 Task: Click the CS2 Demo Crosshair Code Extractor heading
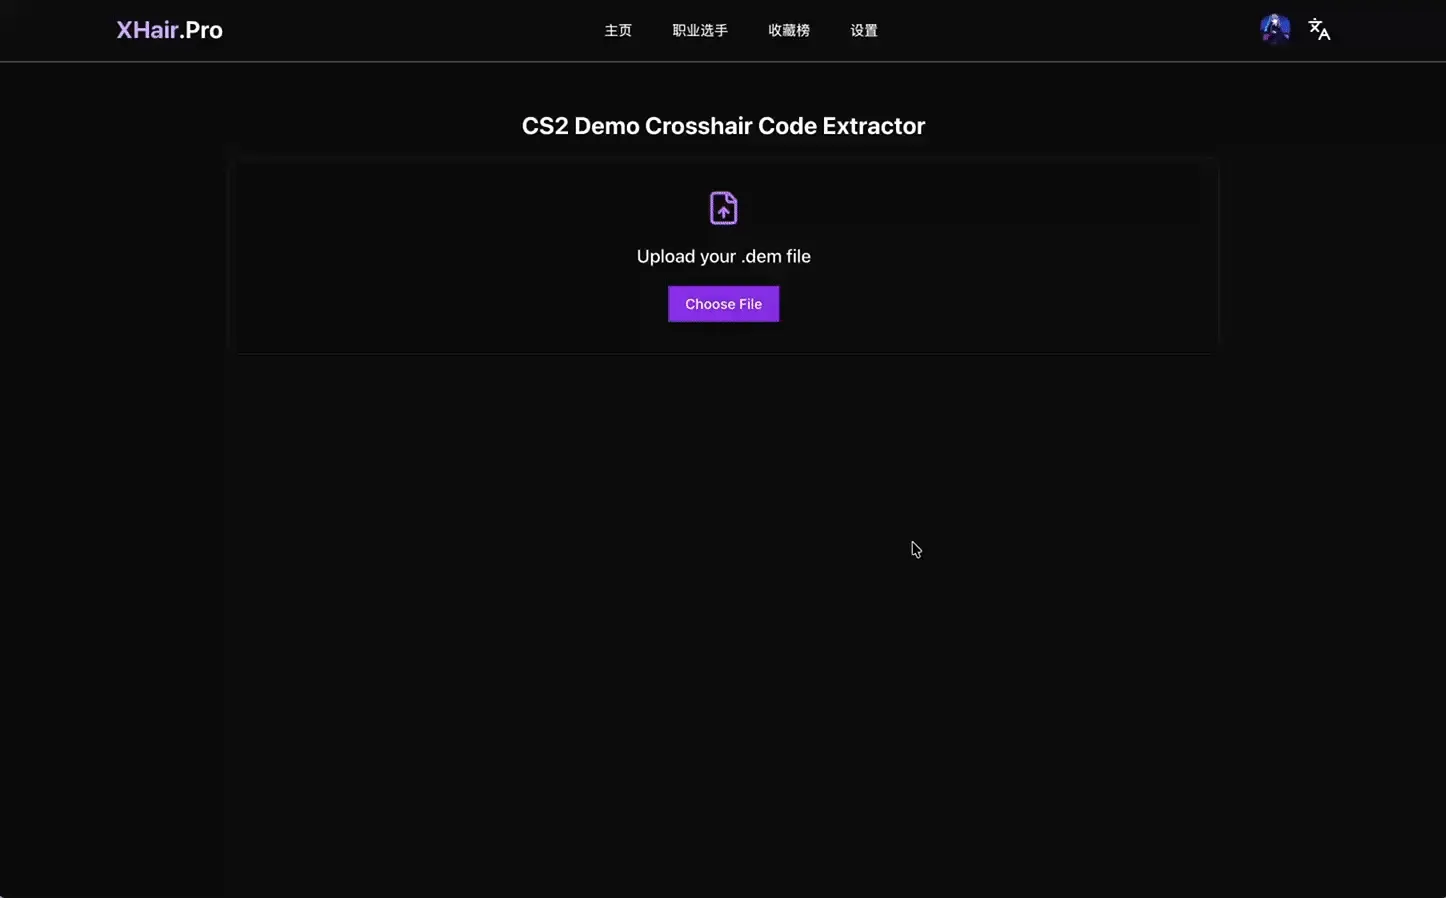tap(723, 126)
